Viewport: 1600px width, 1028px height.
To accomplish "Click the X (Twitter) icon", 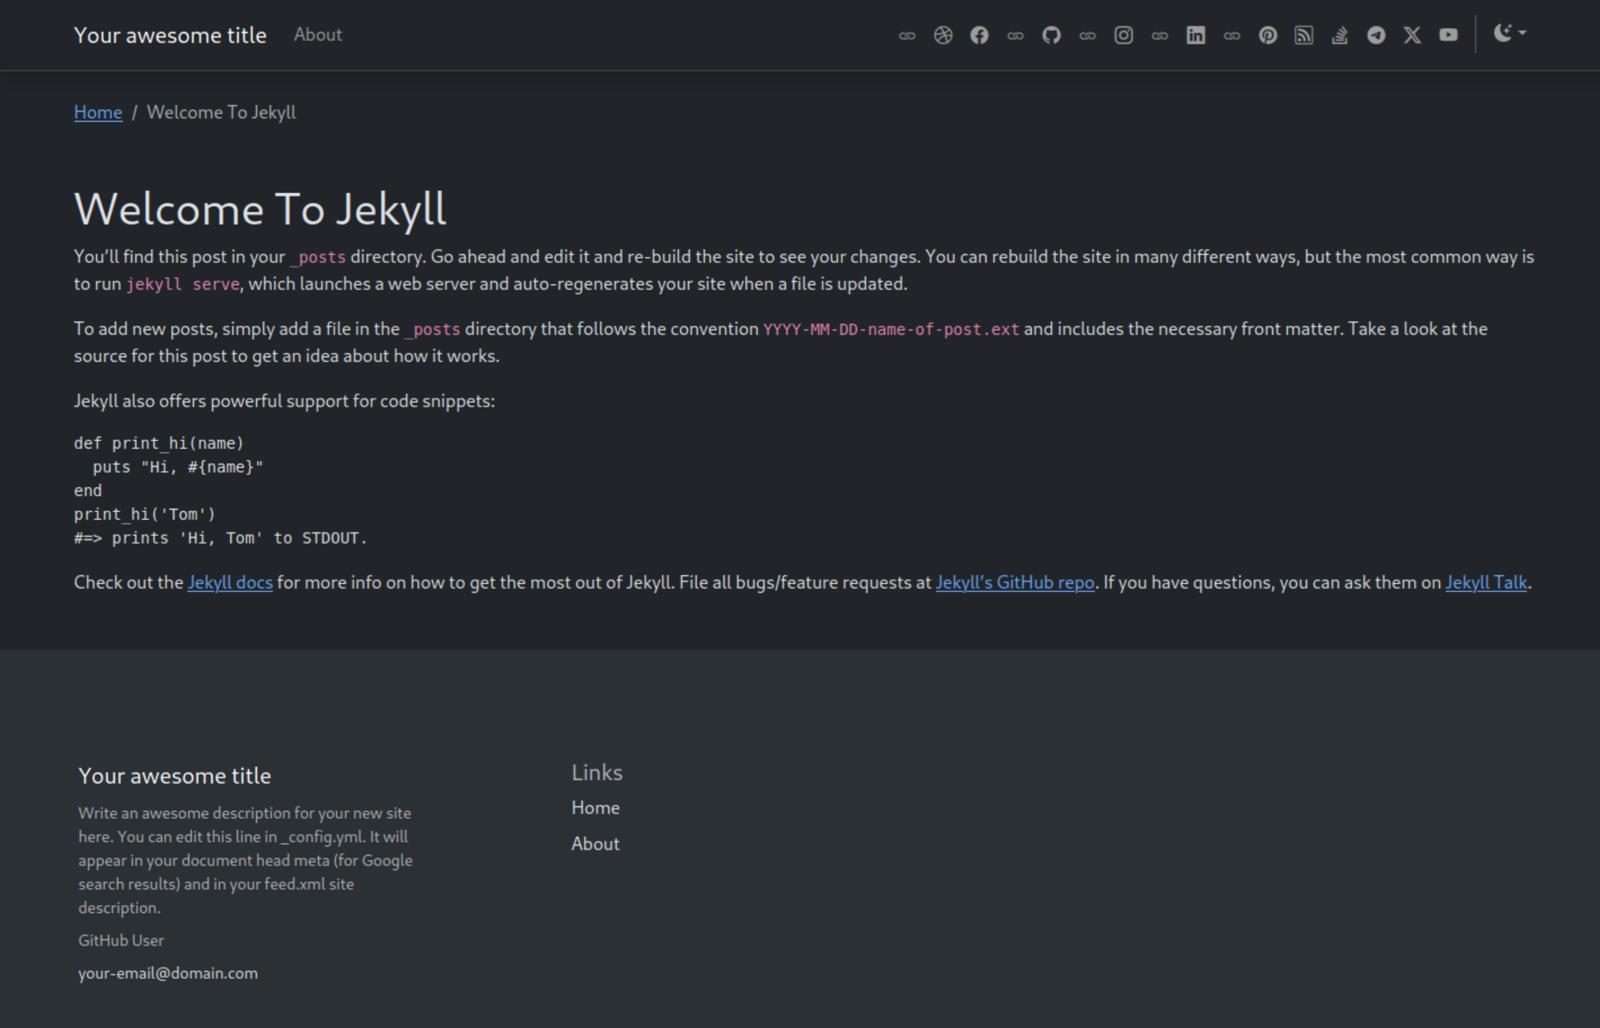I will coord(1412,34).
